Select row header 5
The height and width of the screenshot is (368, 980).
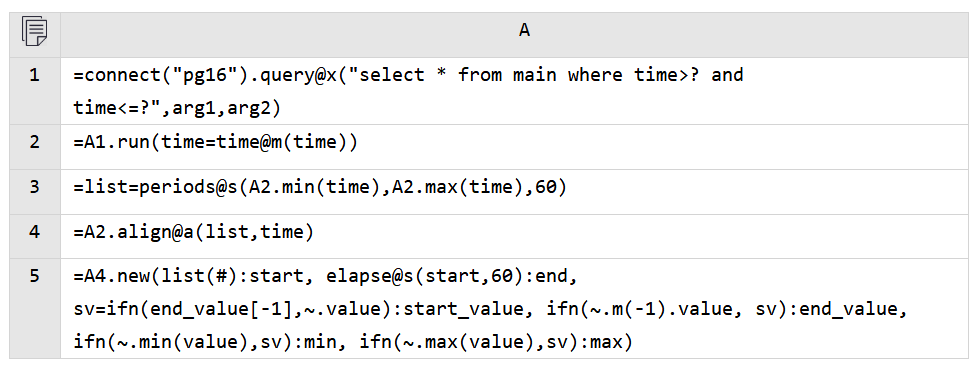coord(35,309)
